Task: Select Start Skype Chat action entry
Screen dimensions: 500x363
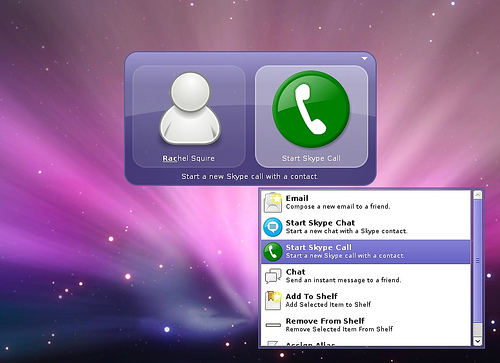Action: click(366, 227)
